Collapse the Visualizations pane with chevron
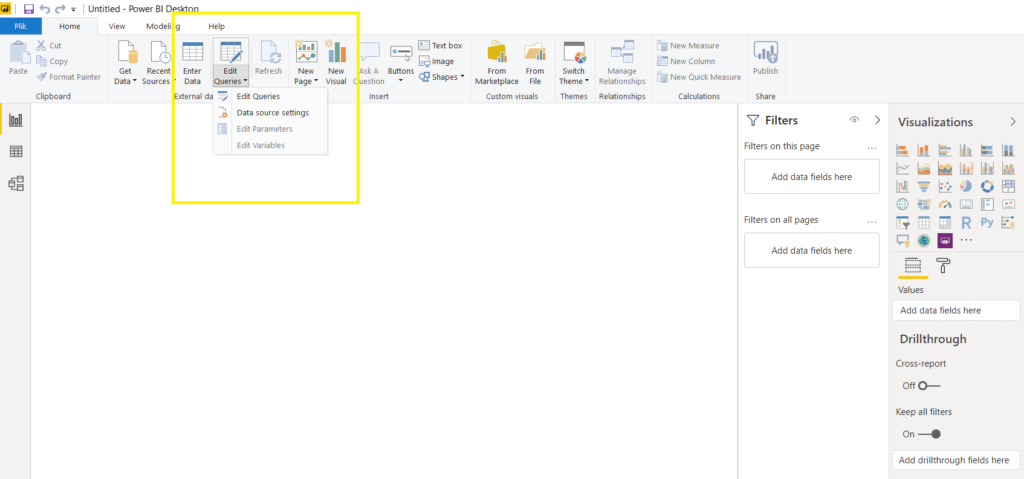The image size is (1024, 479). tap(1012, 122)
